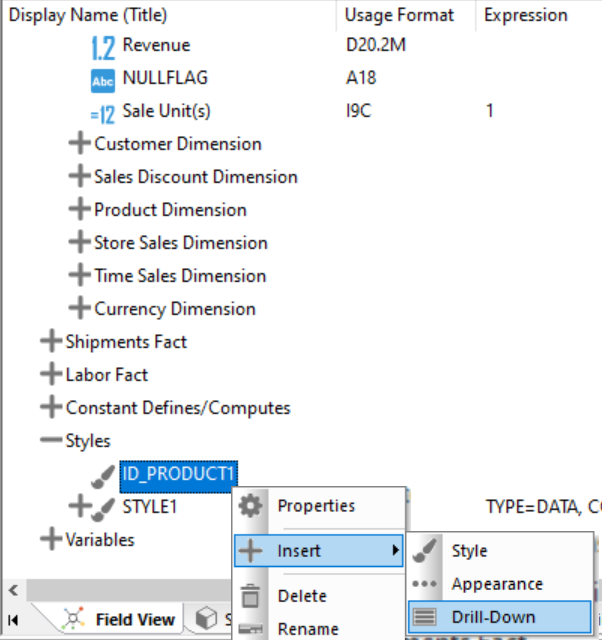Expand the Variables node

[x=51, y=539]
